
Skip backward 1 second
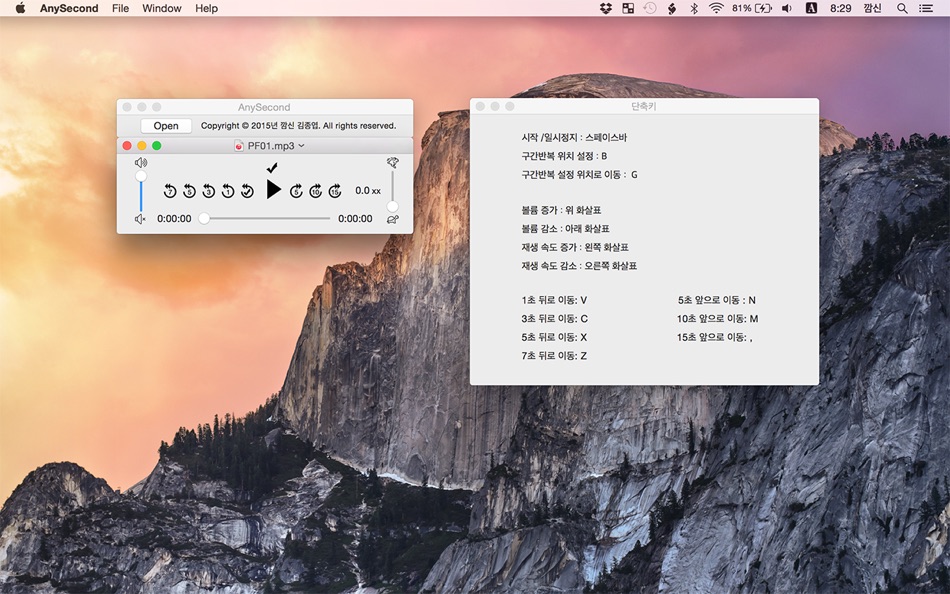click(x=228, y=190)
